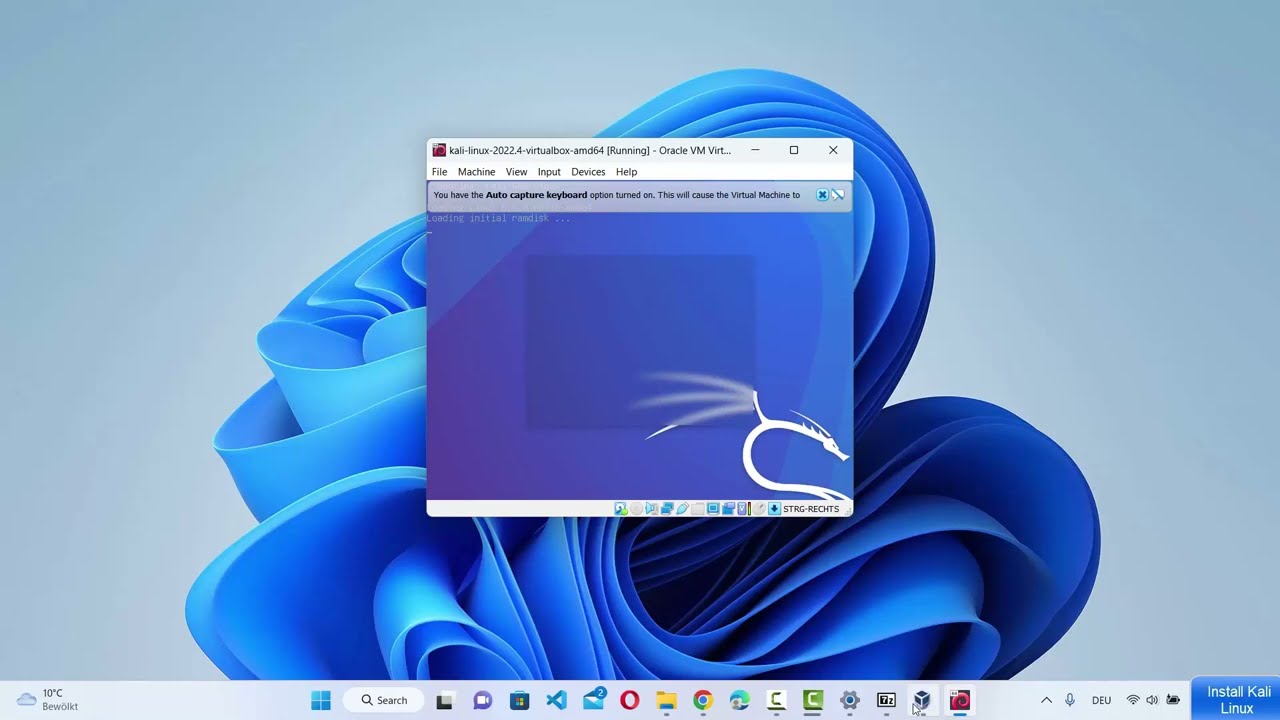Click the hard disk activity status icon
Screen dimensions: 1280x720
point(621,509)
